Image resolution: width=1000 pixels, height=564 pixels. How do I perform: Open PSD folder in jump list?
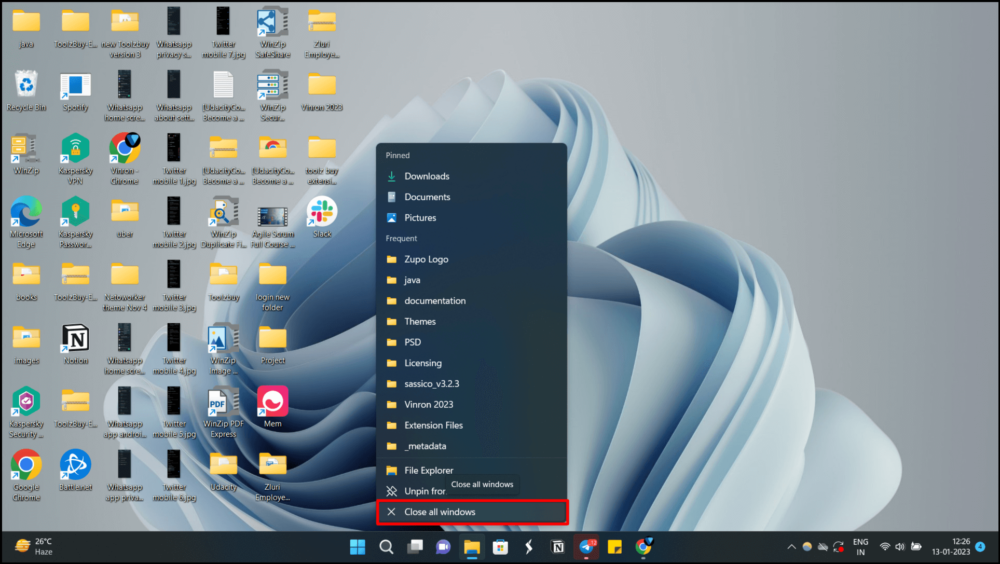[x=471, y=342]
